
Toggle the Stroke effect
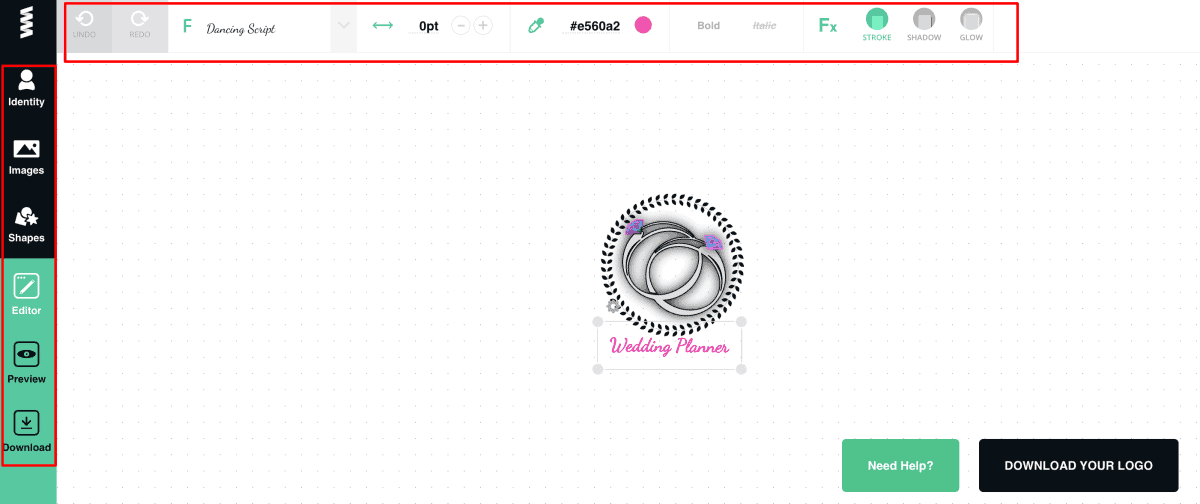(877, 26)
